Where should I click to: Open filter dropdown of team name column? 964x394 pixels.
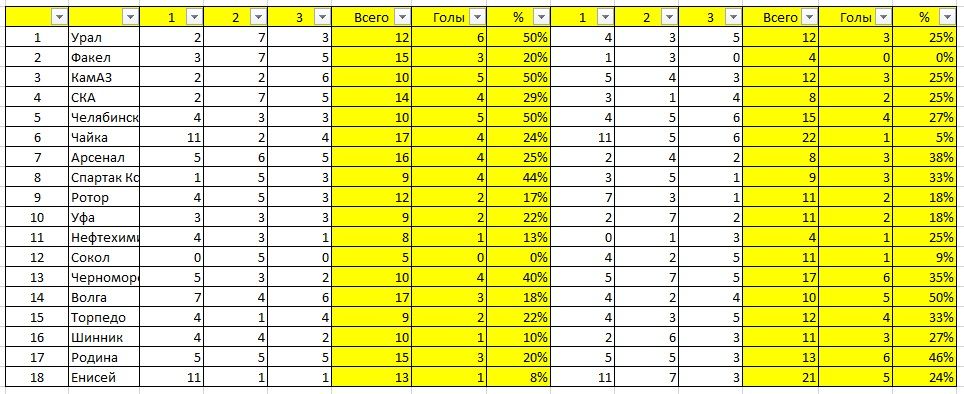point(130,18)
